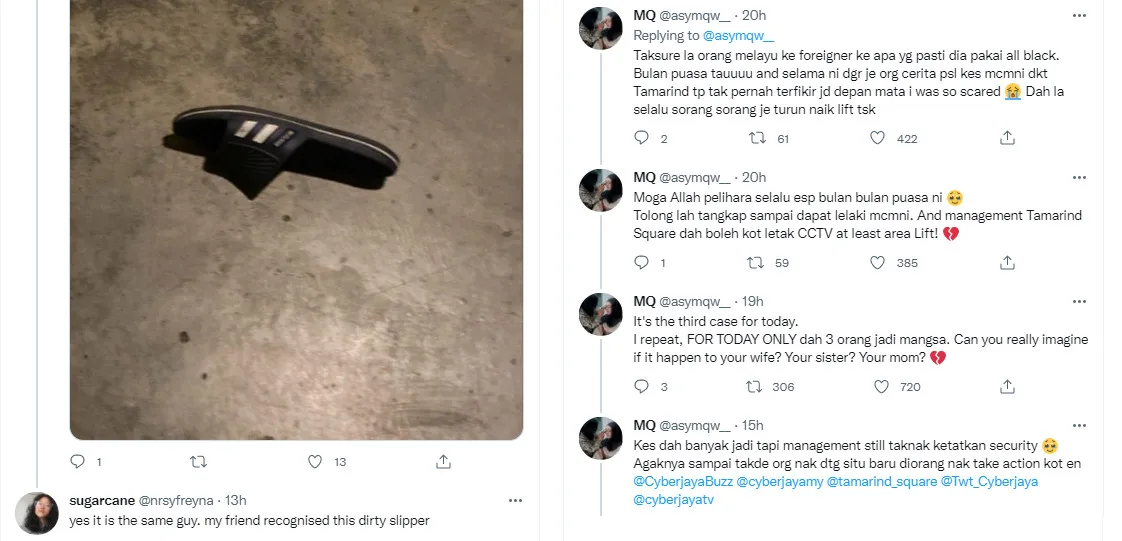Reply to the slipper photo tweet
Viewport: 1122px width, 541px height.
click(78, 462)
